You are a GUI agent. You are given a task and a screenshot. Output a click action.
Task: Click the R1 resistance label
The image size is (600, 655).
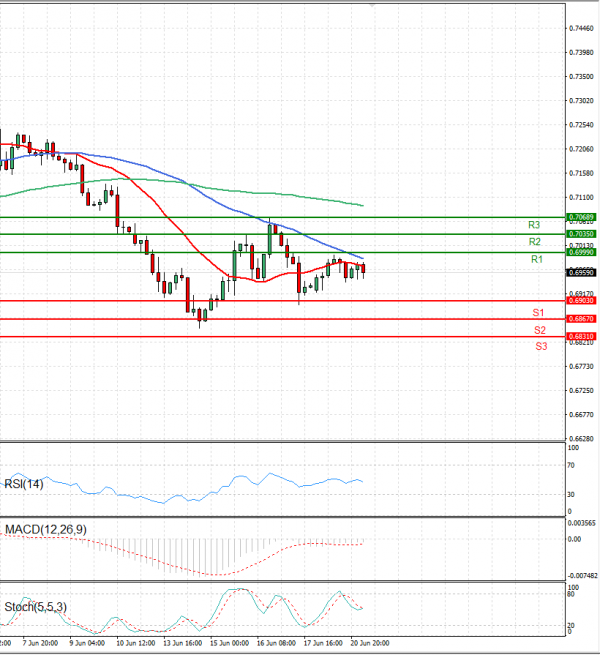536,259
